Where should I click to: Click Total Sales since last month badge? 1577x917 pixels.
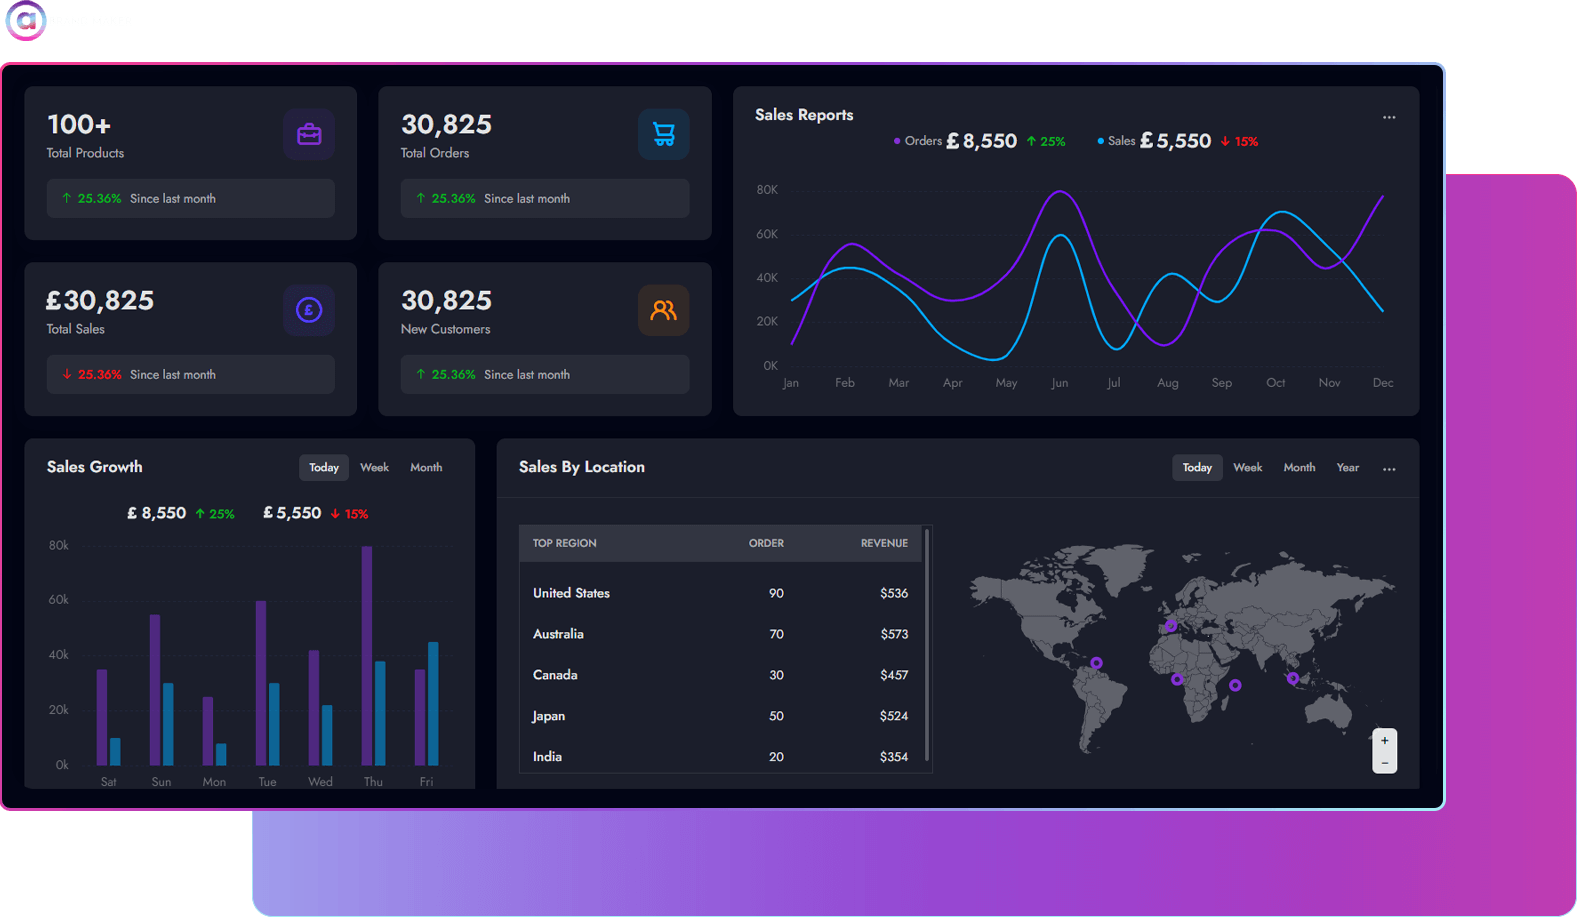tap(190, 374)
